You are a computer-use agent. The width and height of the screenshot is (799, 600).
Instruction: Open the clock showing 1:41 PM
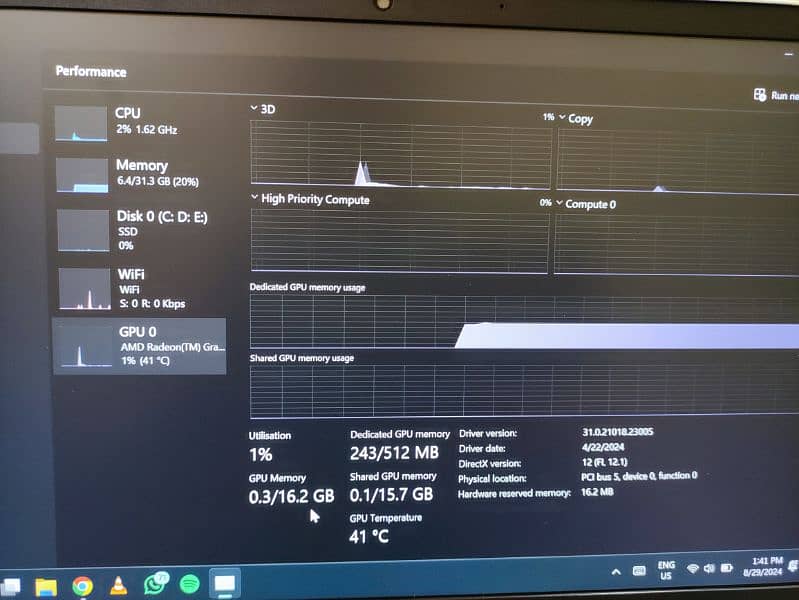(763, 566)
